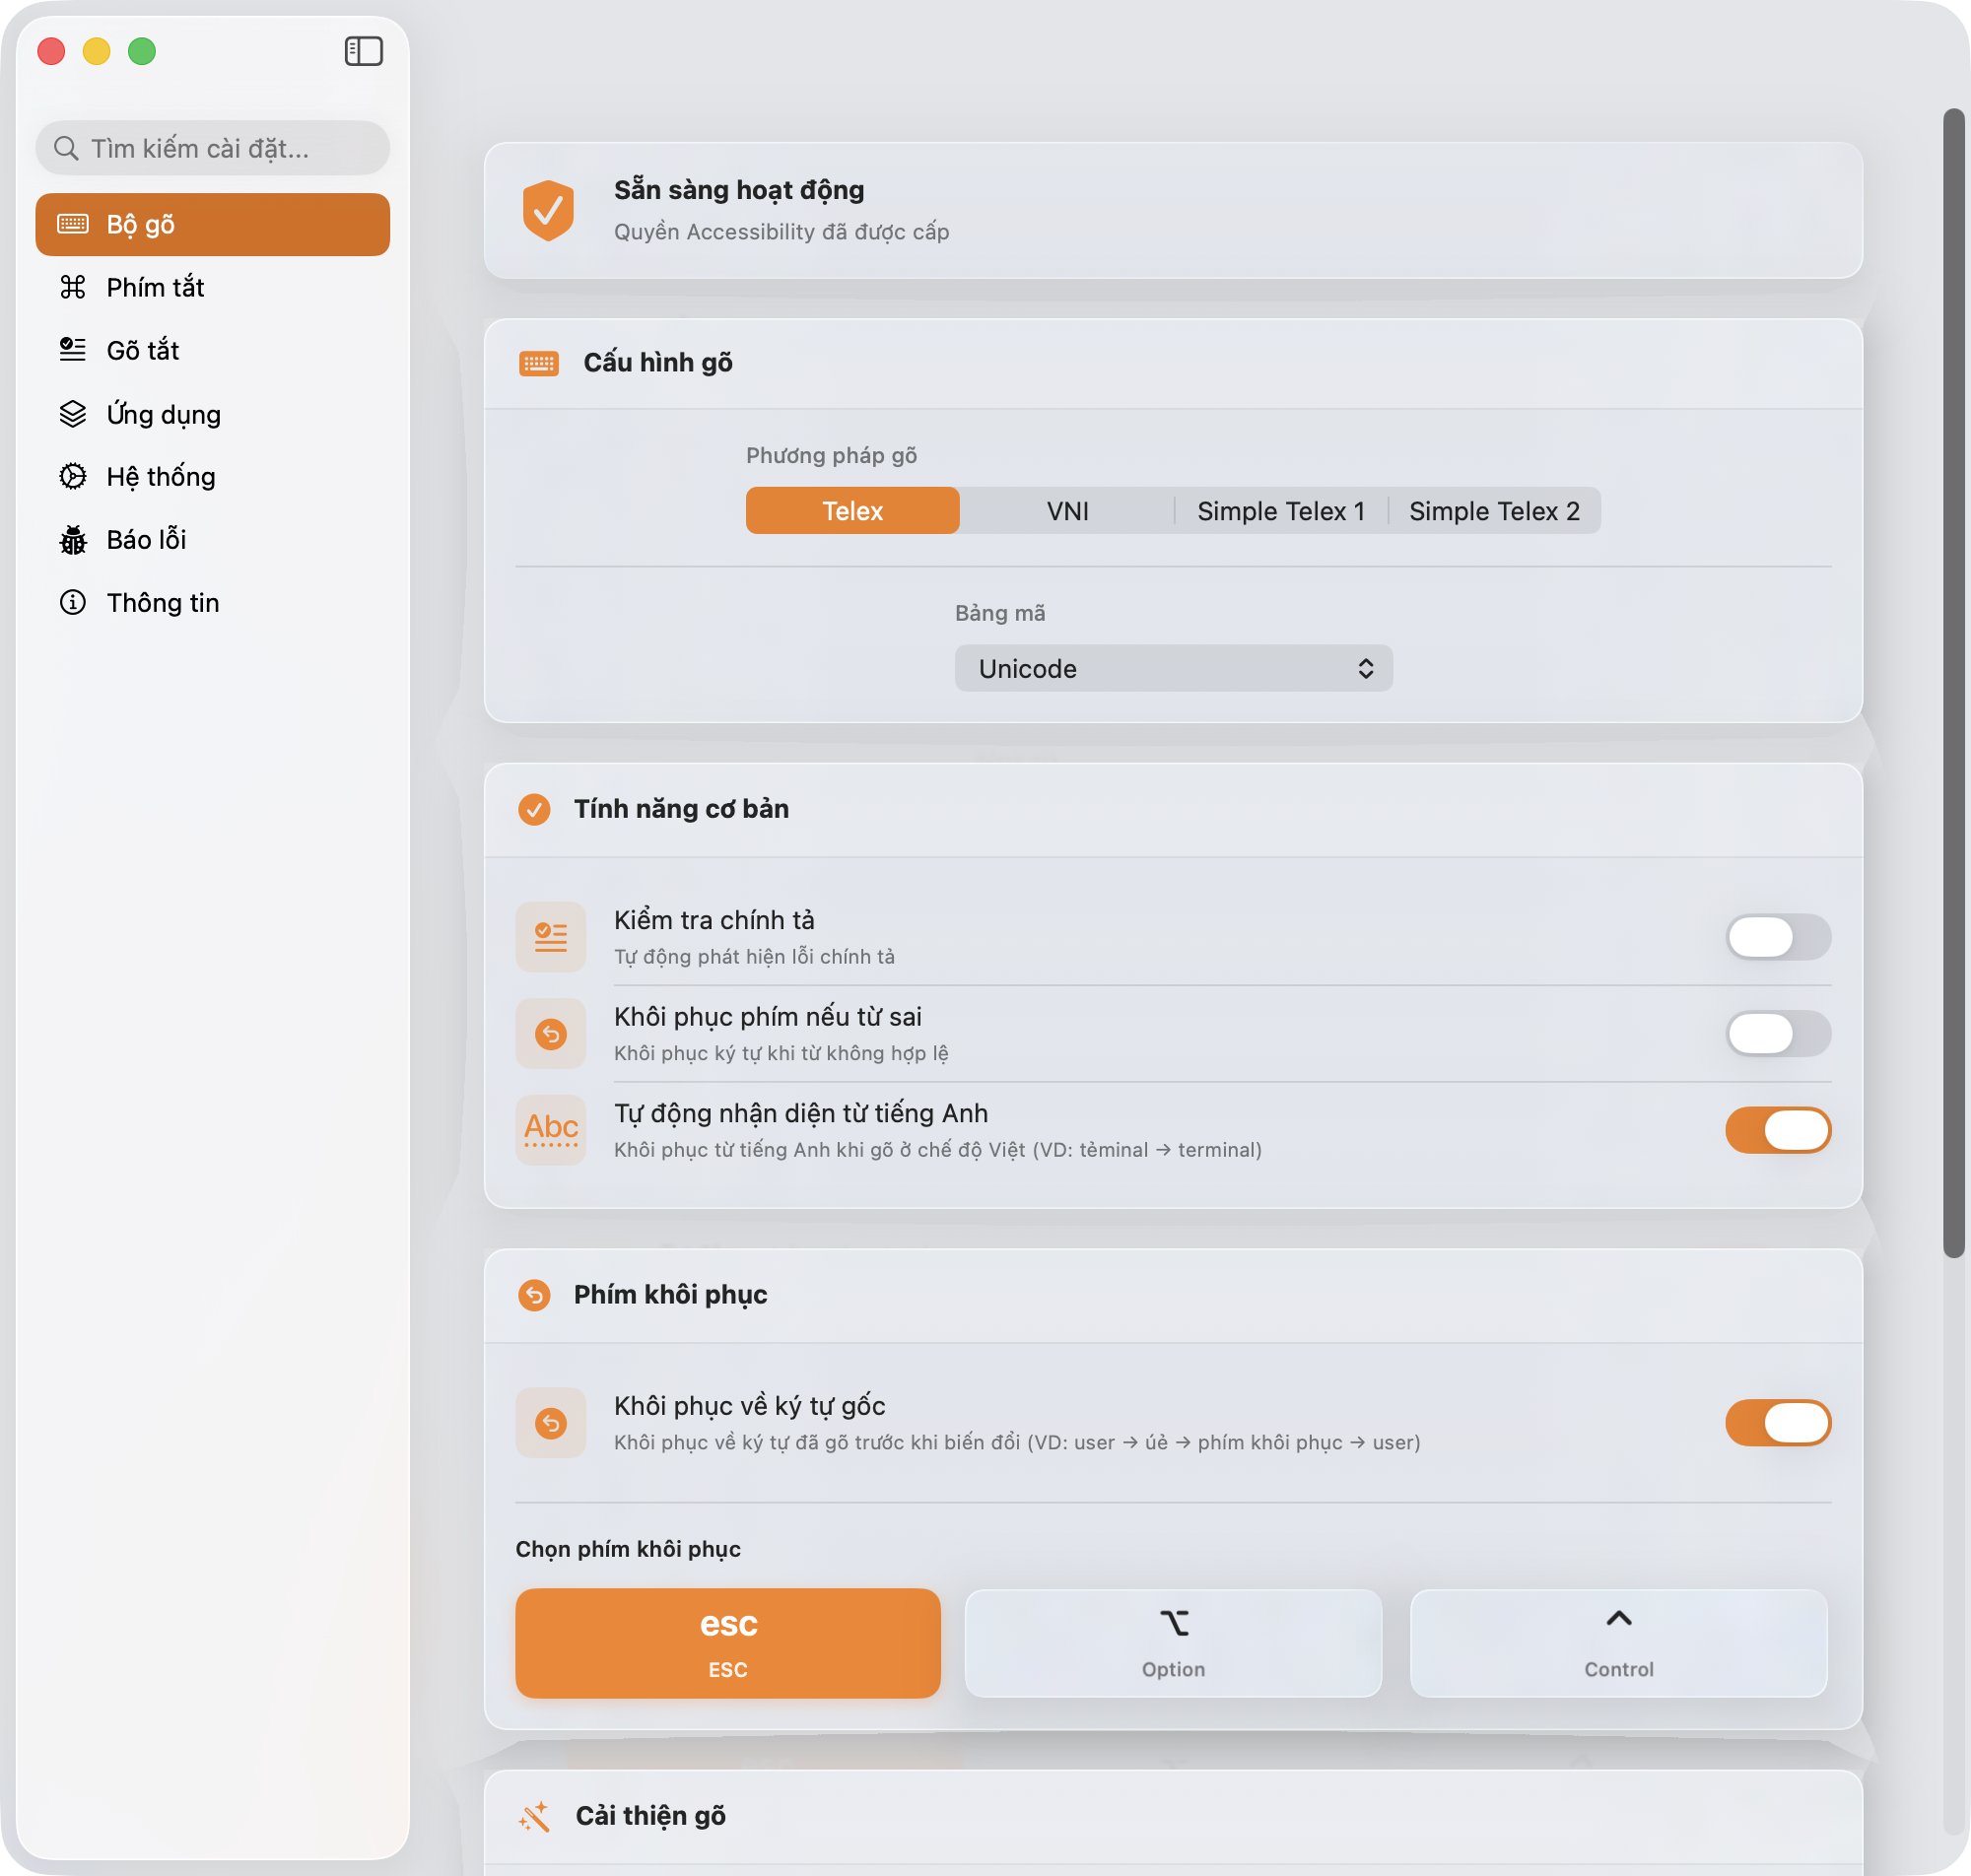Select the Telex typing method
The width and height of the screenshot is (1971, 1876).
tap(852, 511)
